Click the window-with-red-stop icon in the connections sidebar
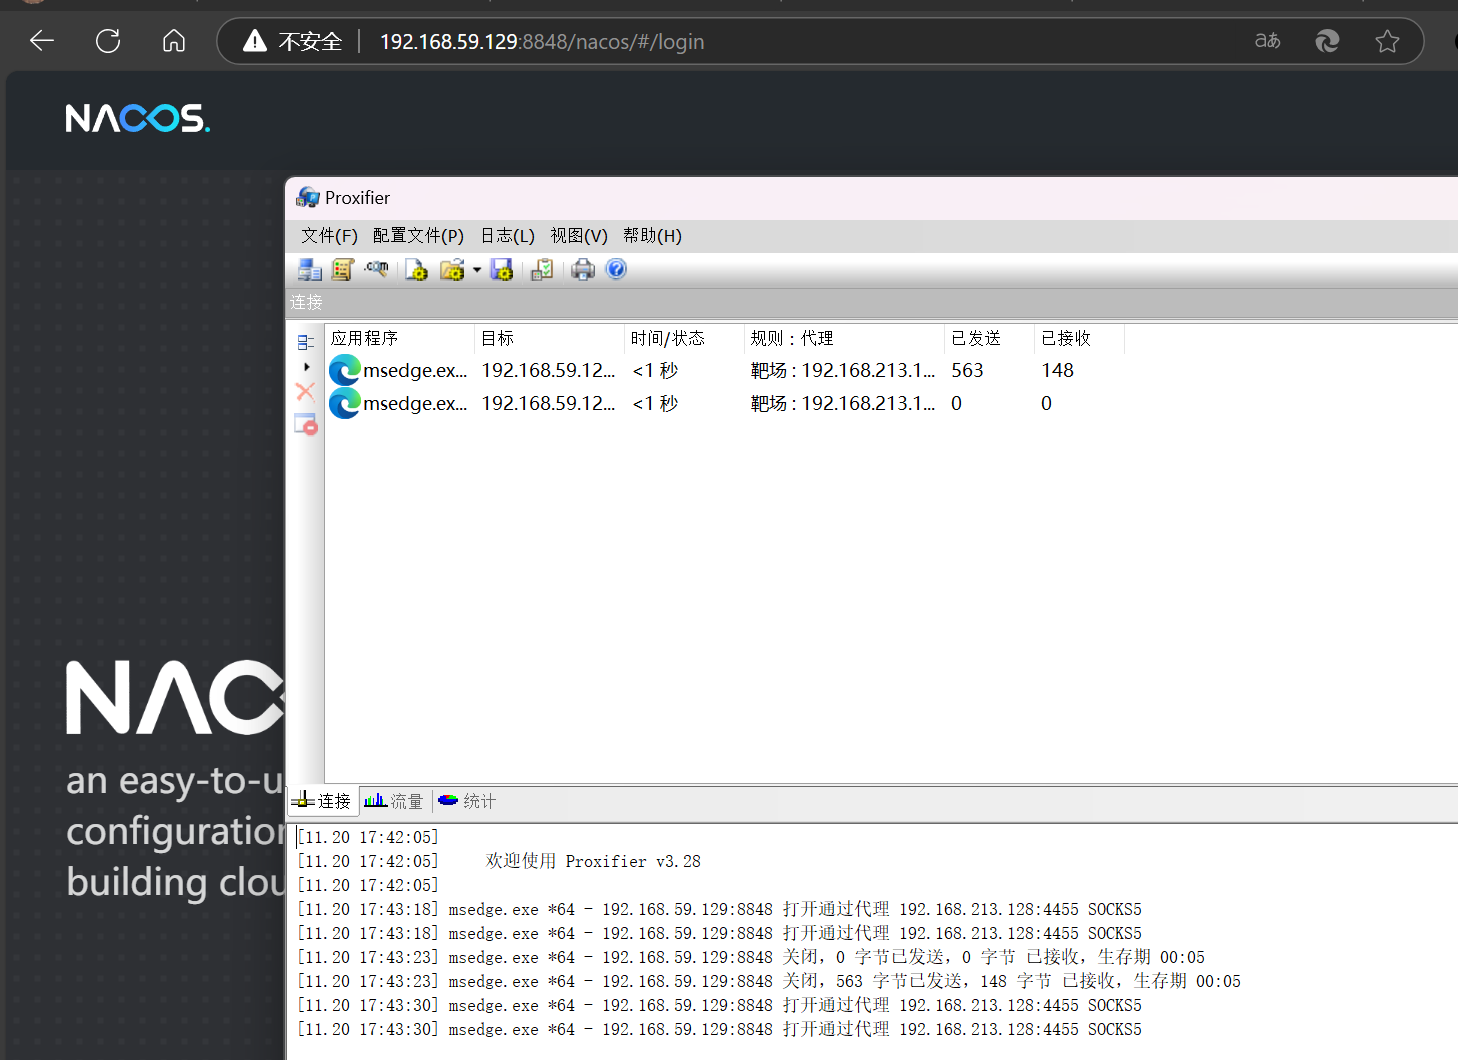 pyautogui.click(x=306, y=424)
